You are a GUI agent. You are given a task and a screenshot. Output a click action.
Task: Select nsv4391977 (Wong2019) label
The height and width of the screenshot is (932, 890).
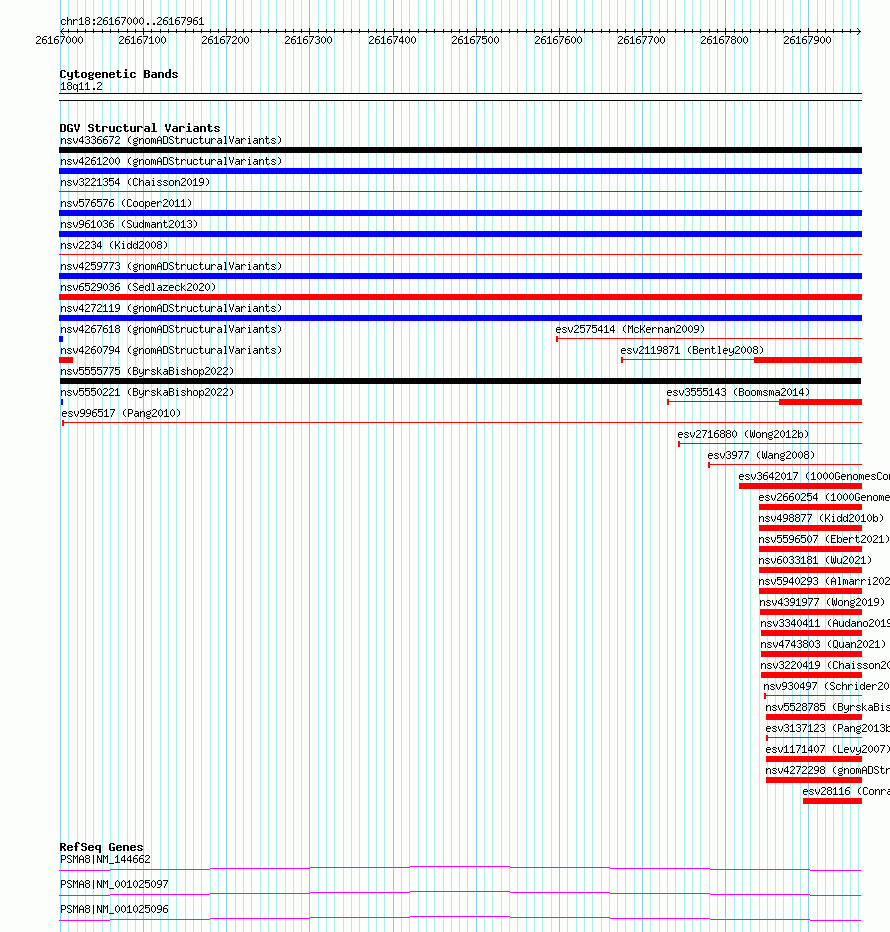click(822, 602)
